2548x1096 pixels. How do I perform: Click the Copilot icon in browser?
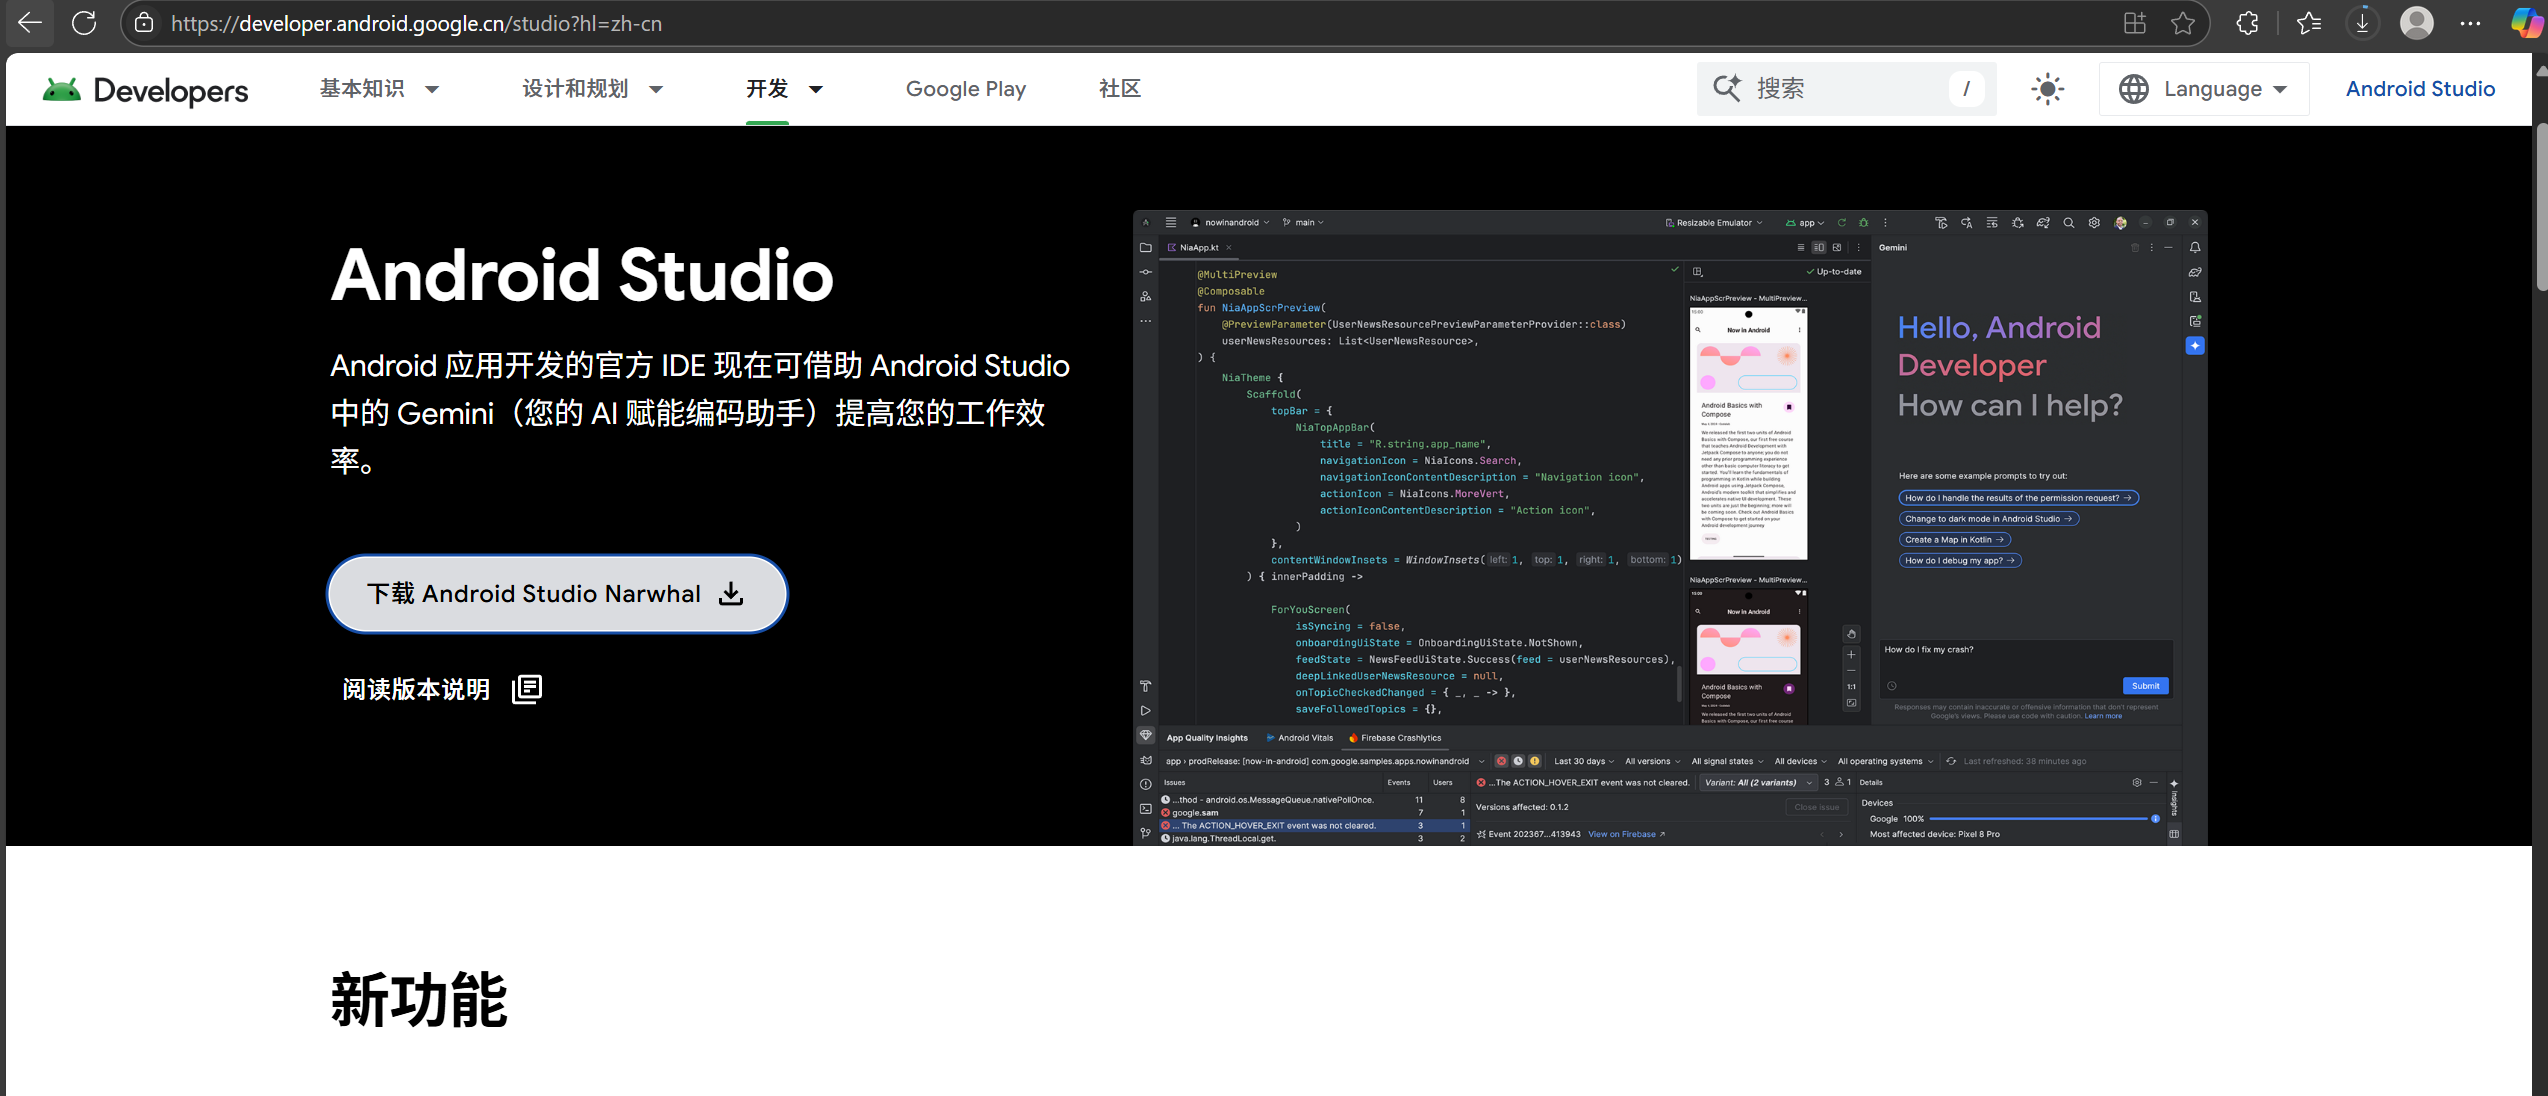click(x=2527, y=23)
